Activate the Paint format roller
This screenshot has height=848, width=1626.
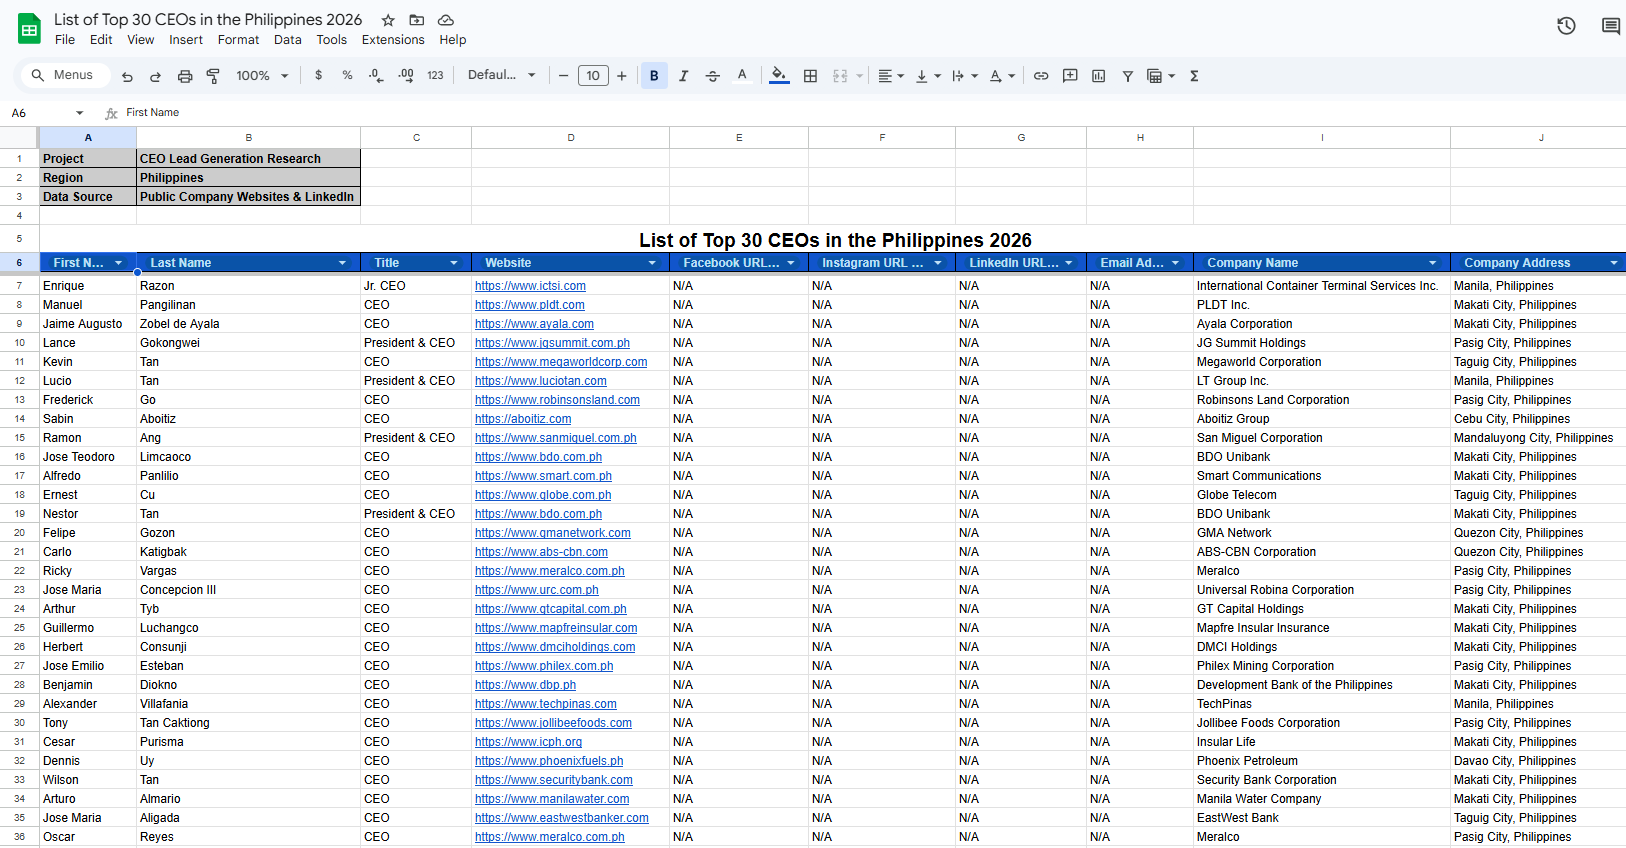click(213, 76)
